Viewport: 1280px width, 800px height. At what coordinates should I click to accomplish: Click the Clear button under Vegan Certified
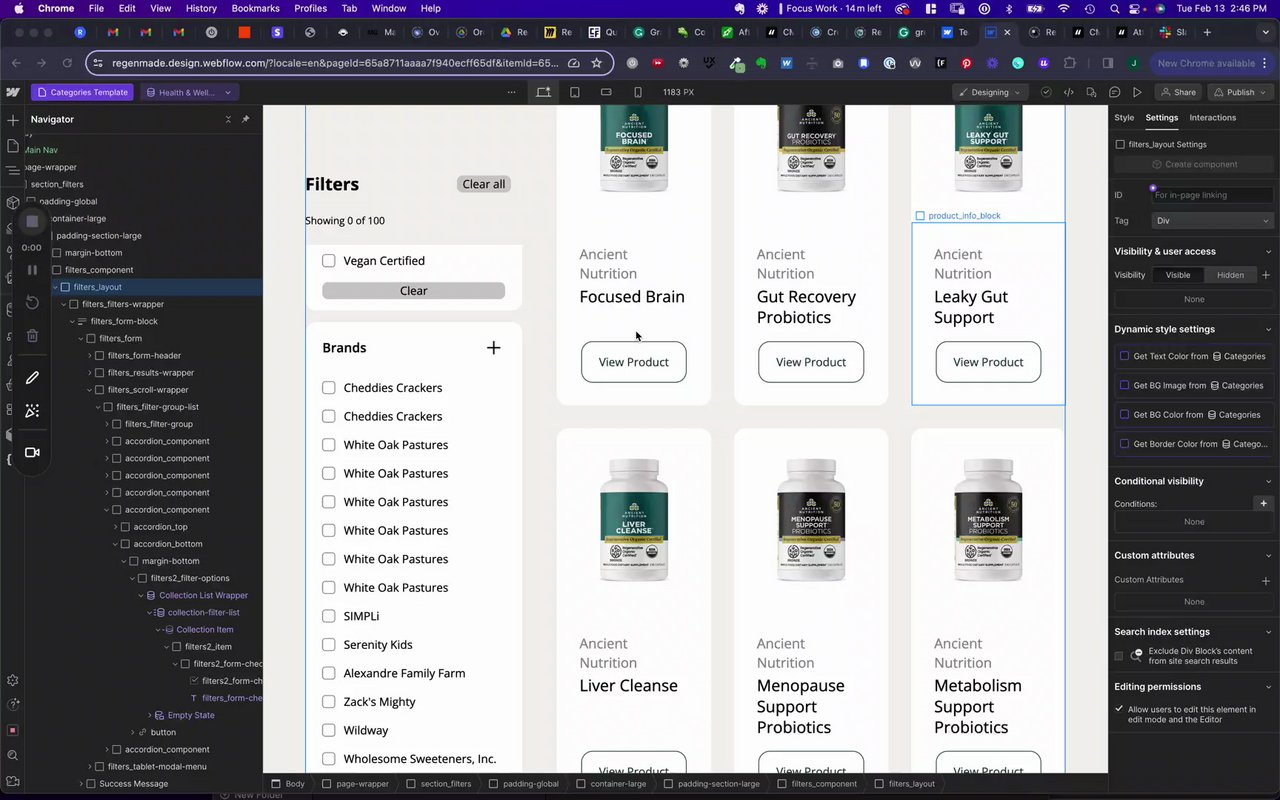click(x=413, y=291)
